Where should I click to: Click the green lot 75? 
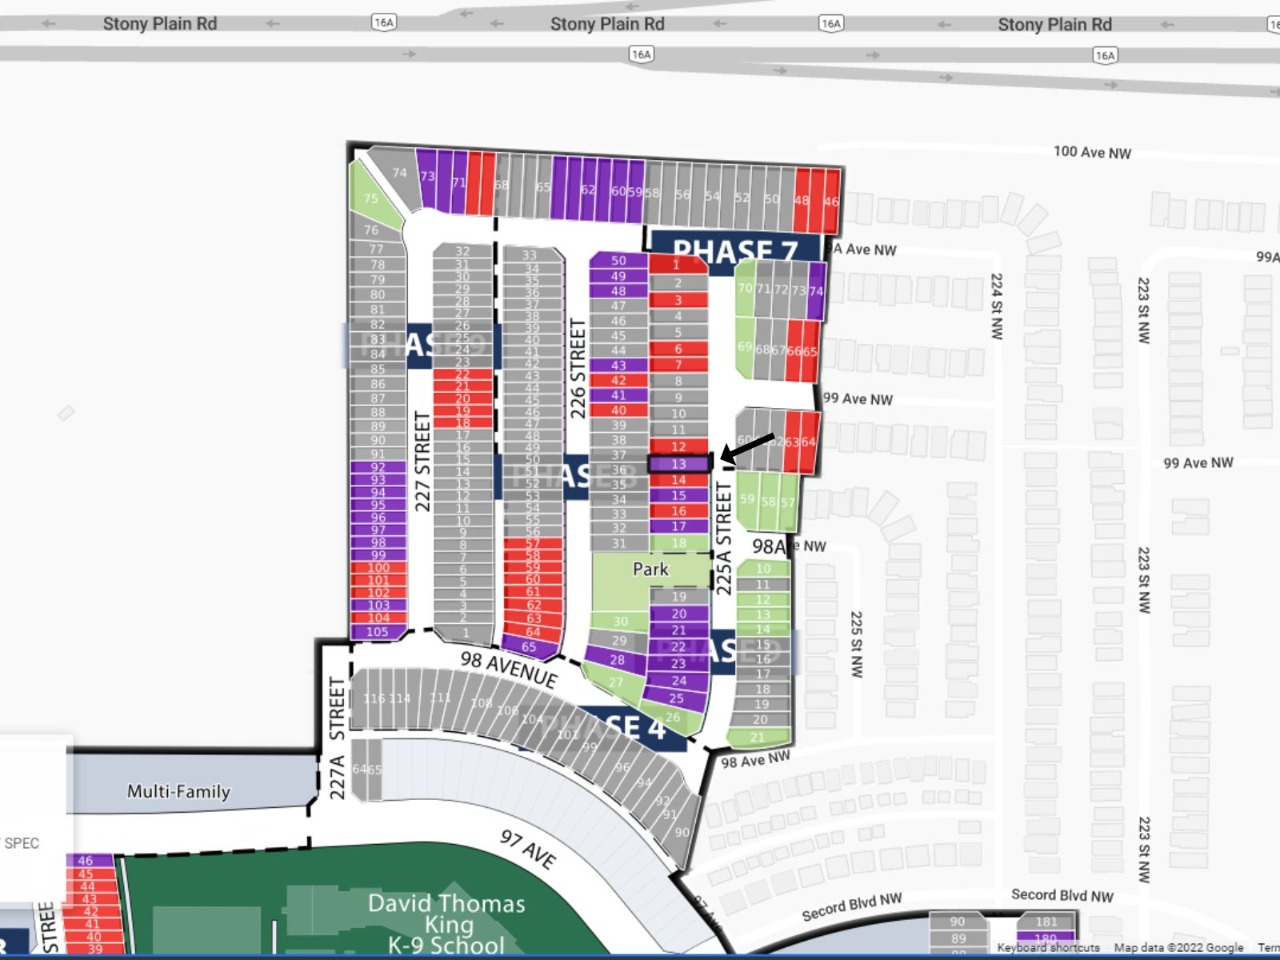370,197
